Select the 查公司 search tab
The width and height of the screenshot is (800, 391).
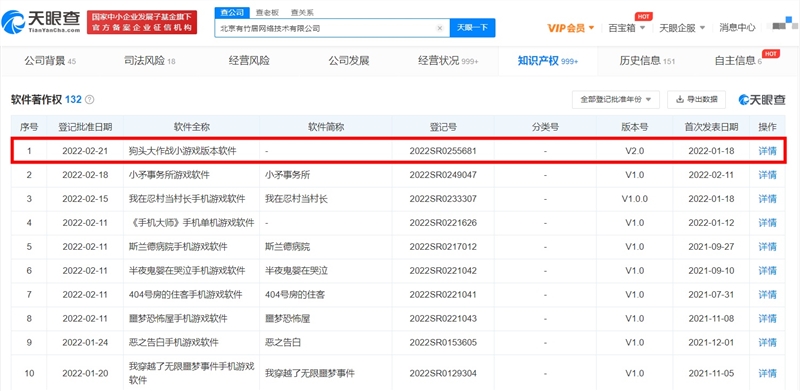coord(232,12)
